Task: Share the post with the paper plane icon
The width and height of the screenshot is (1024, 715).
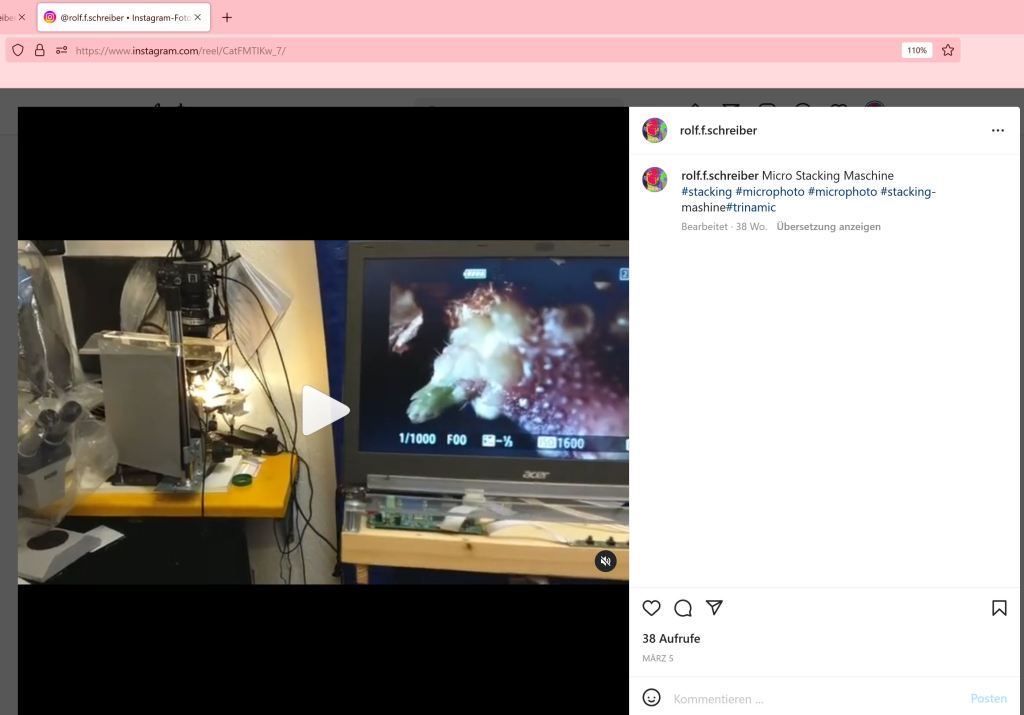Action: pos(714,608)
